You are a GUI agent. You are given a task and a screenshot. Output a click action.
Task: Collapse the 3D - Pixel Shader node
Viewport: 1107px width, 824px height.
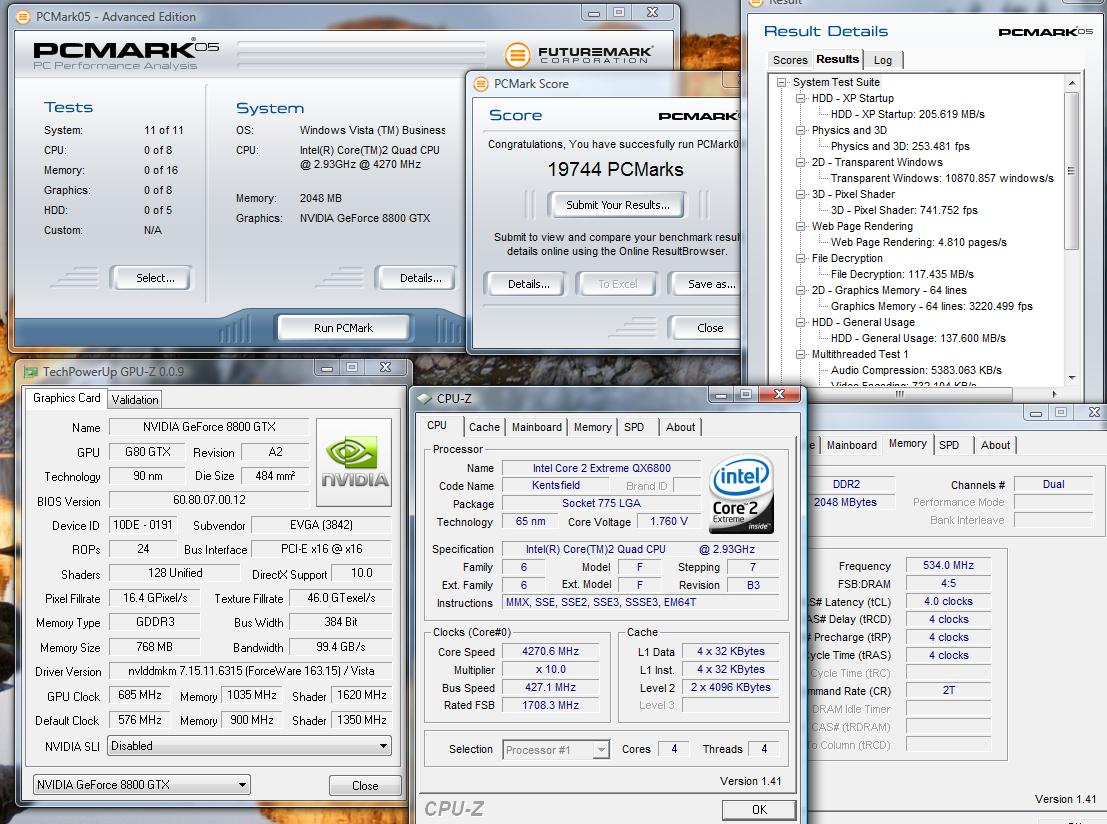tap(801, 194)
